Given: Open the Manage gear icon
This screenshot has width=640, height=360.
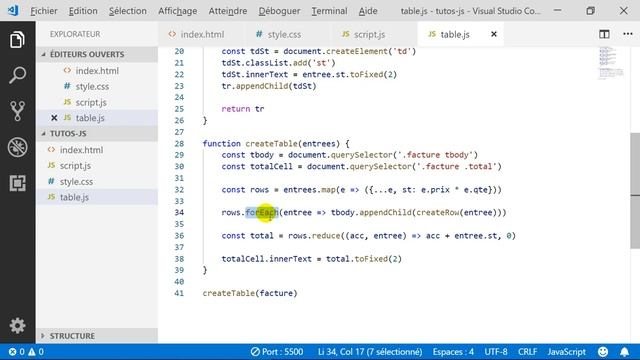Looking at the screenshot, I should pos(17,325).
